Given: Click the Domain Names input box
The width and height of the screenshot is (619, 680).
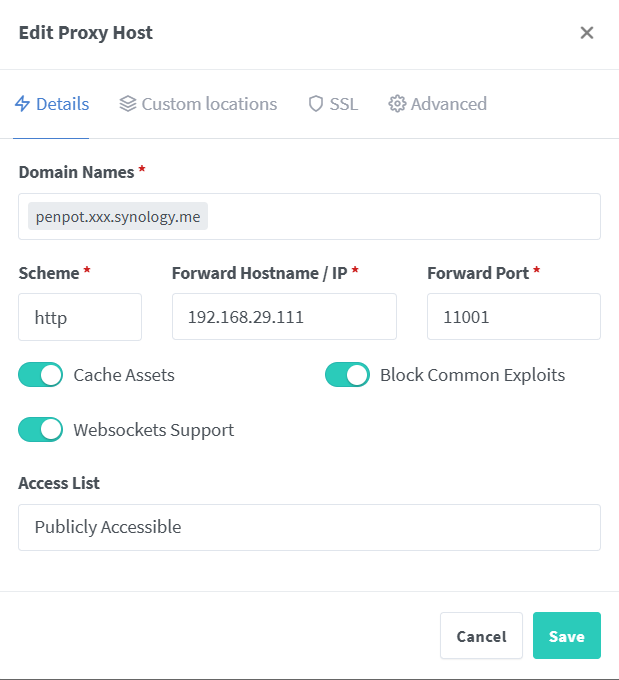Looking at the screenshot, I should (x=400, y=216).
